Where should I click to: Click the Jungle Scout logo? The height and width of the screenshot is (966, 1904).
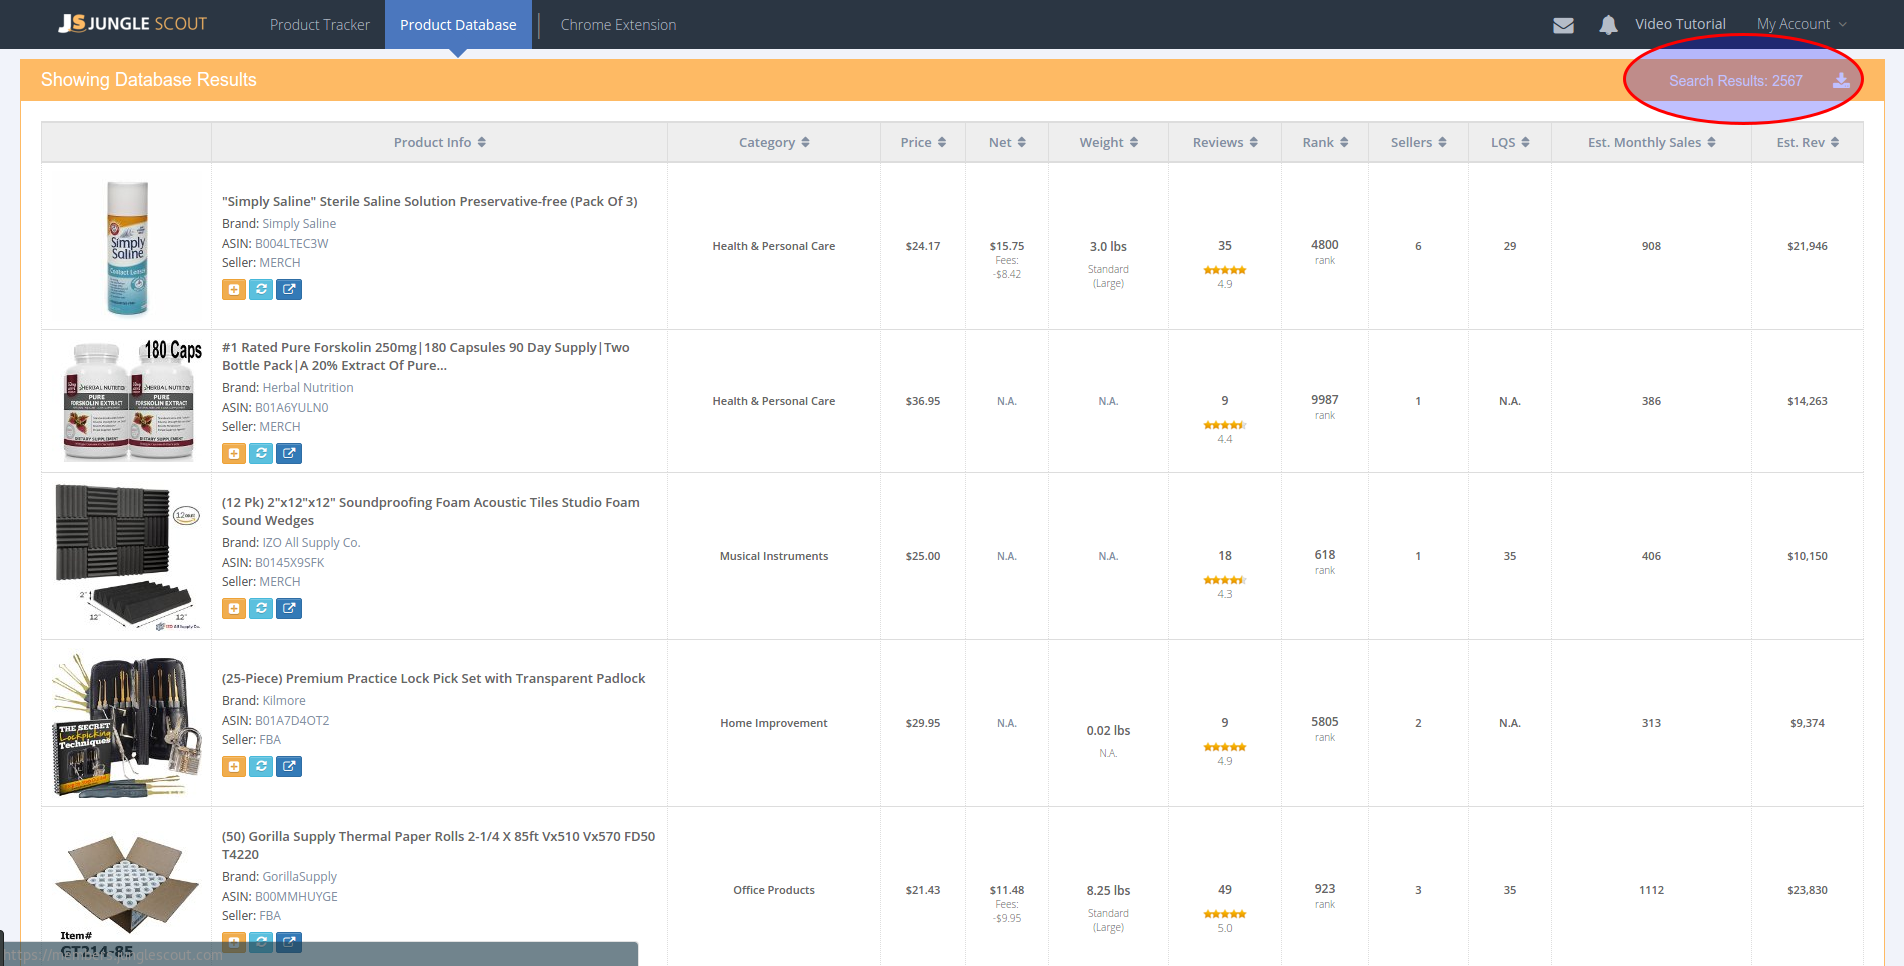(133, 23)
